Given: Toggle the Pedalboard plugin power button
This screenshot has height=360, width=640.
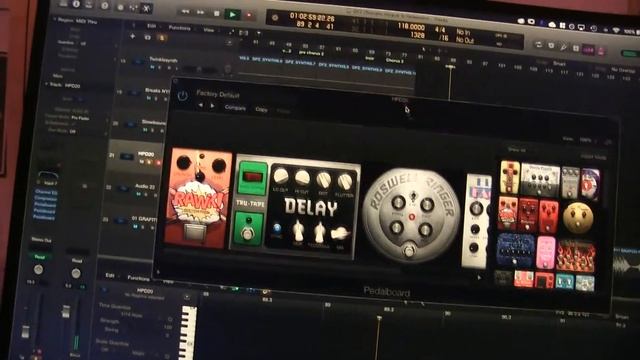Looking at the screenshot, I should tap(182, 96).
